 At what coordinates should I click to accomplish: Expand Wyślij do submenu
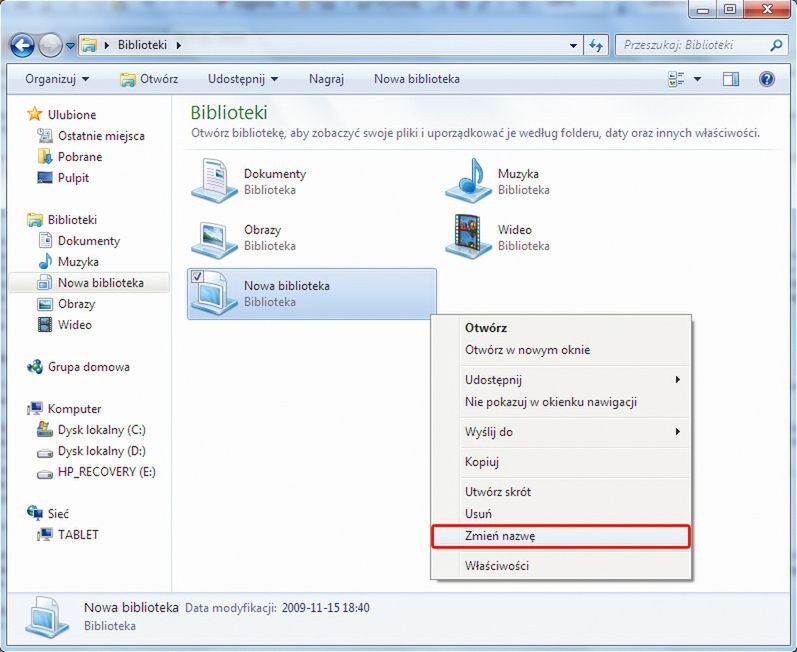click(x=561, y=432)
